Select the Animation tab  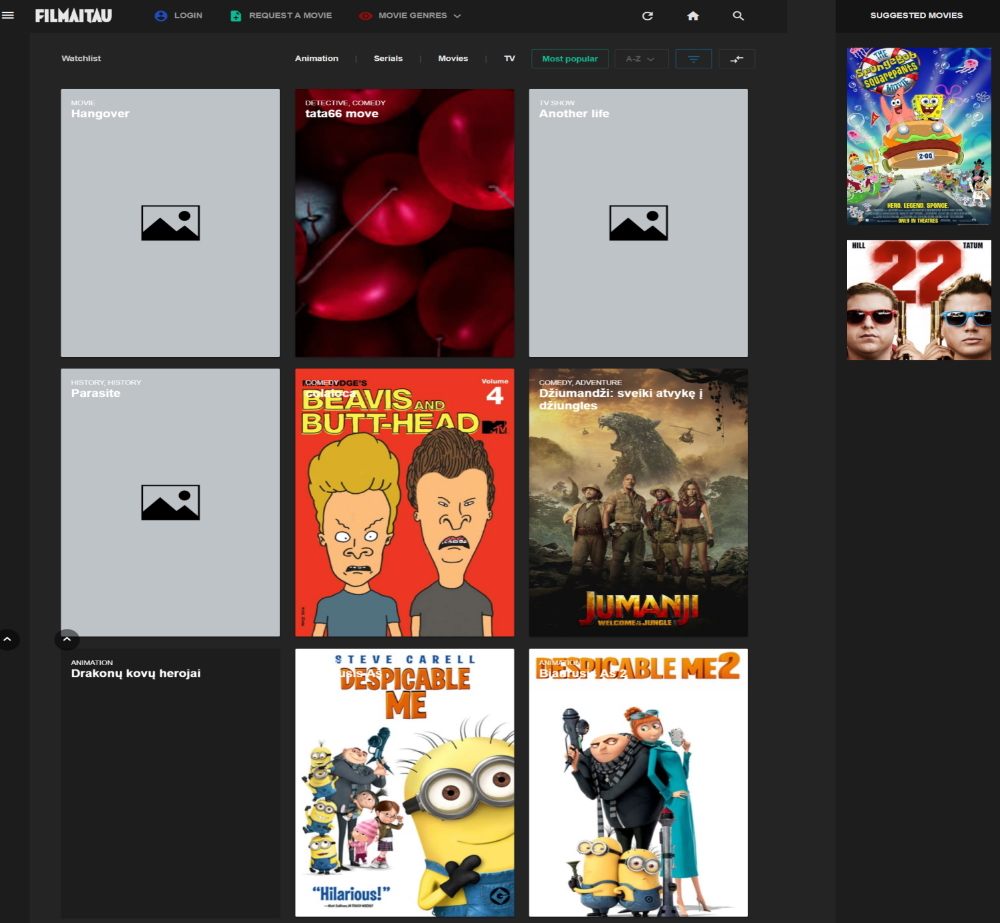coord(316,58)
